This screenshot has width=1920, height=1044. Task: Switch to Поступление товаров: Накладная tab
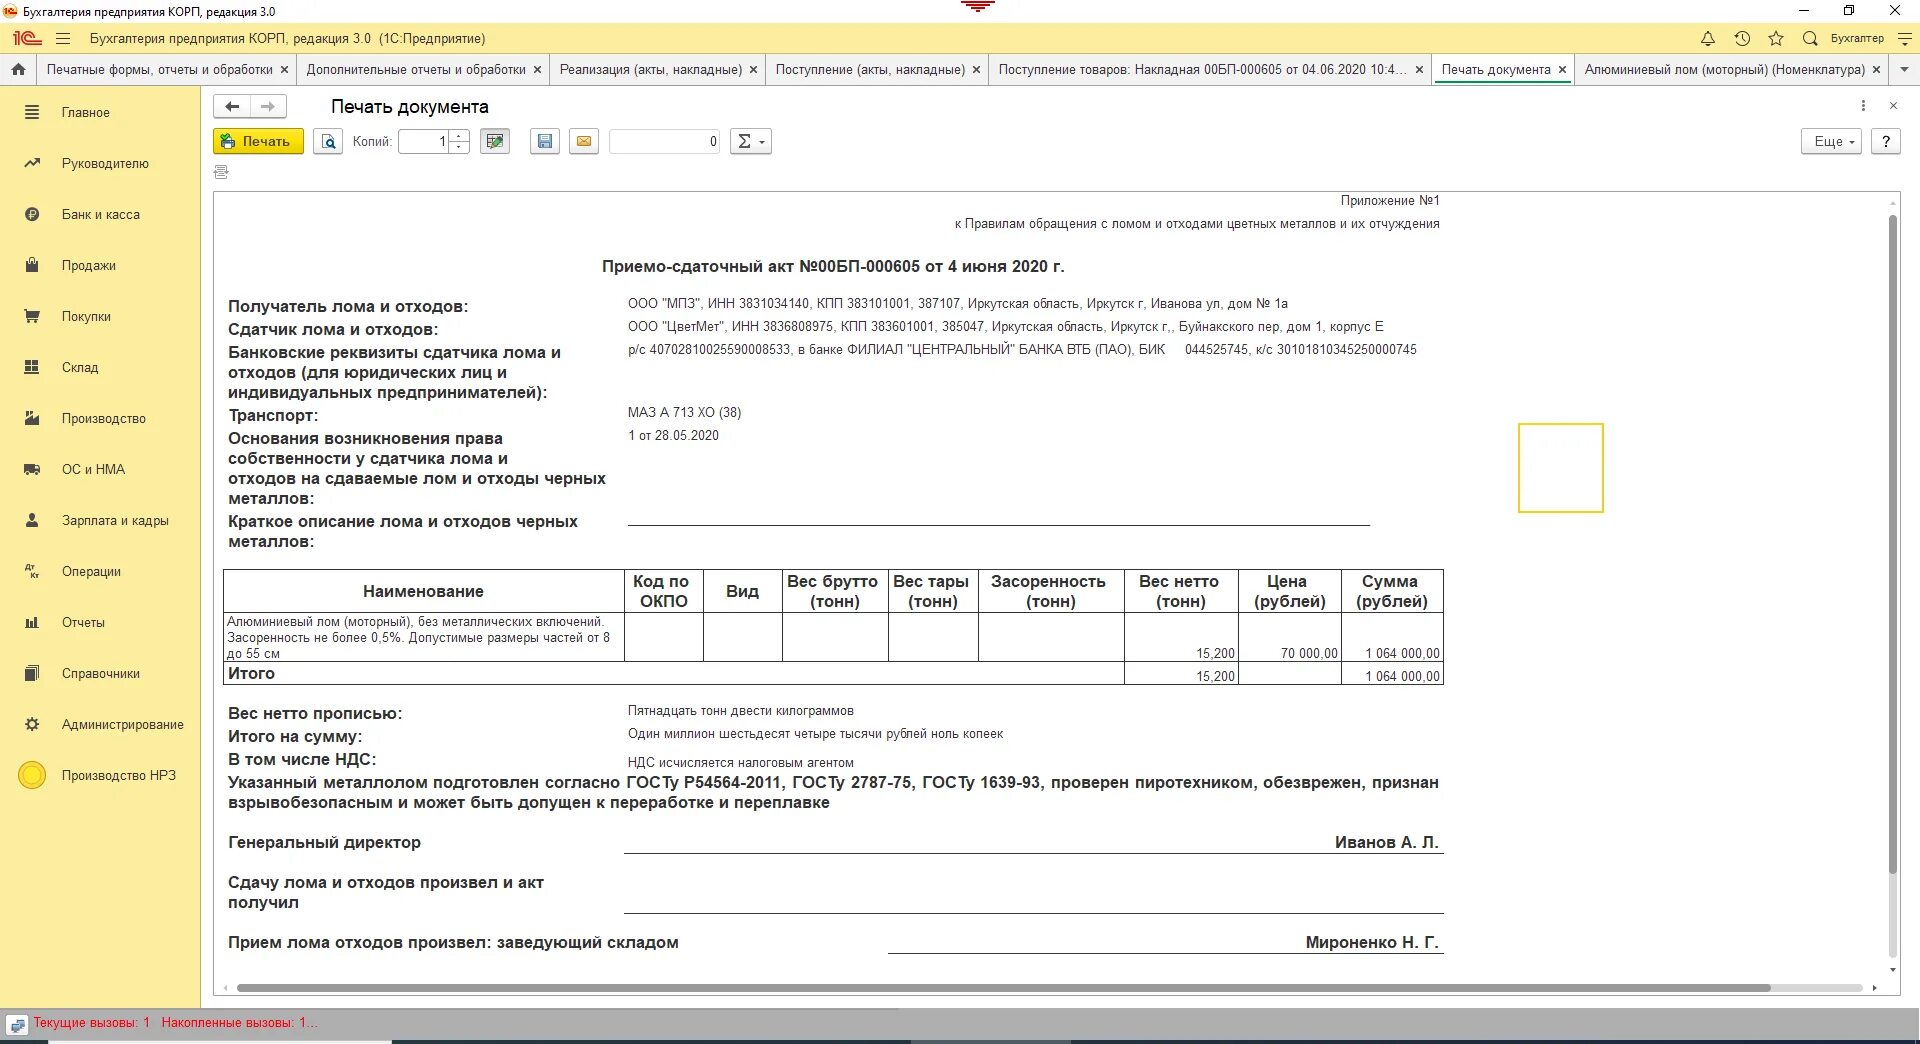[1202, 69]
